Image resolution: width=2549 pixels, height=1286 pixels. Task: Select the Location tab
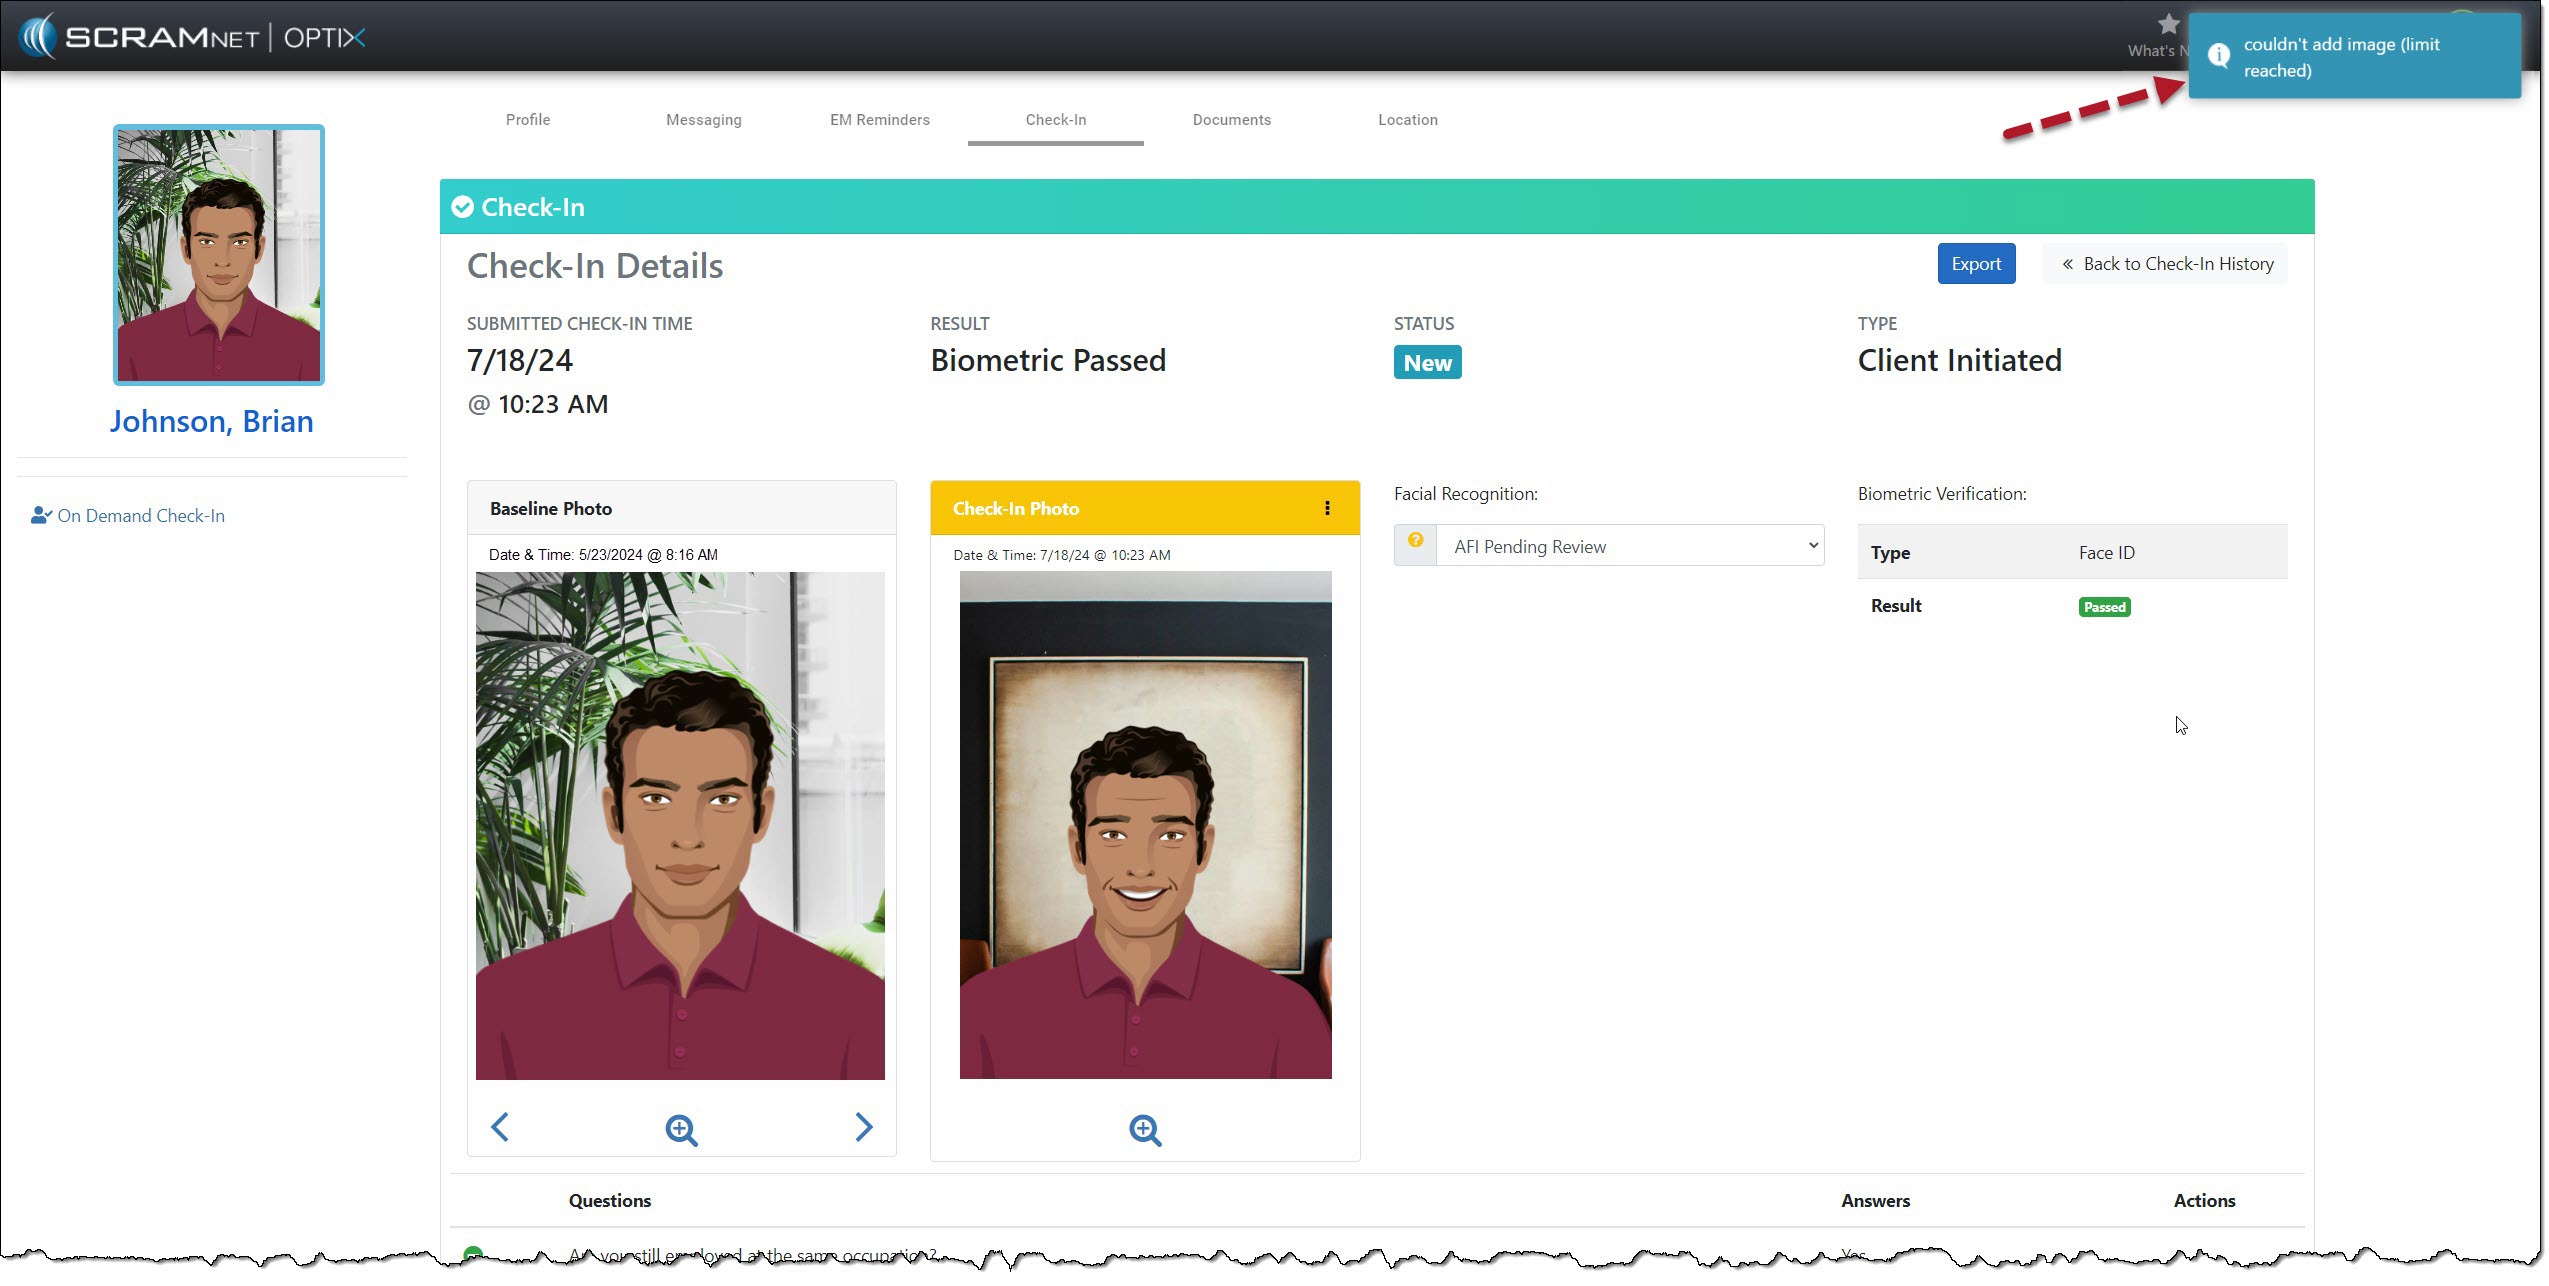[1408, 120]
